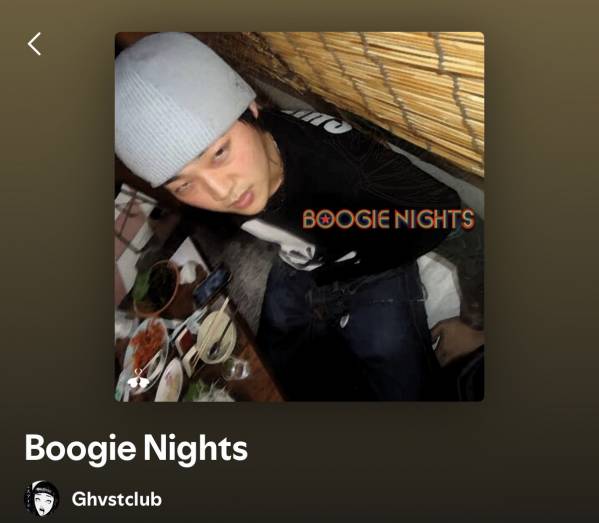Viewport: 599px width, 523px height.
Task: Return to previous screen via back arrow
Action: [34, 44]
